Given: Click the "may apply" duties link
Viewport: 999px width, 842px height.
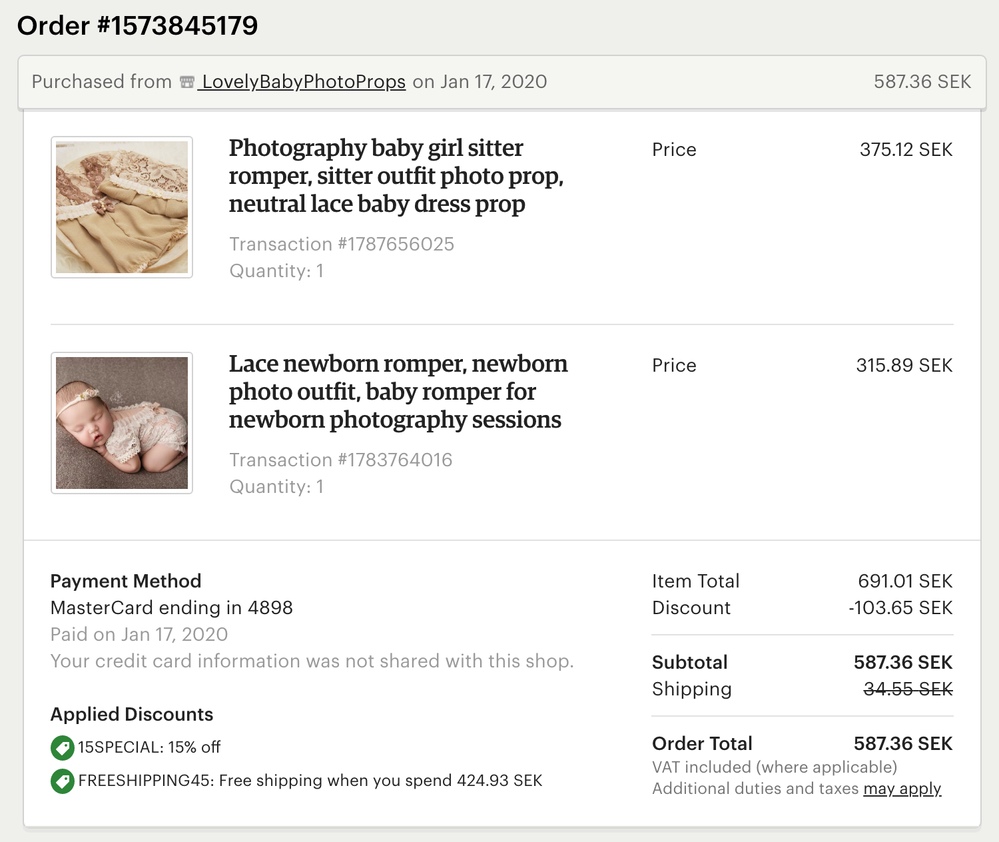Looking at the screenshot, I should [902, 789].
